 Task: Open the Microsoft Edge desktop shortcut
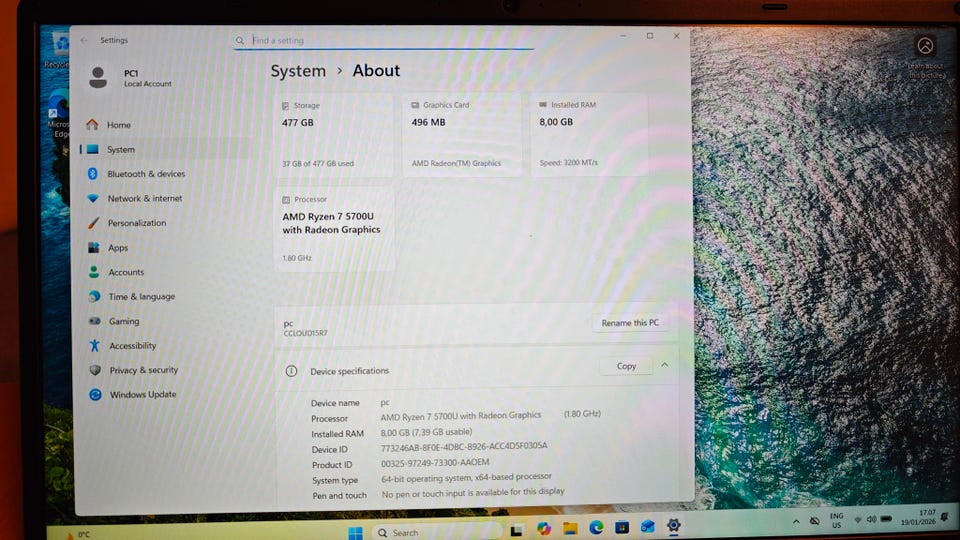[x=59, y=115]
